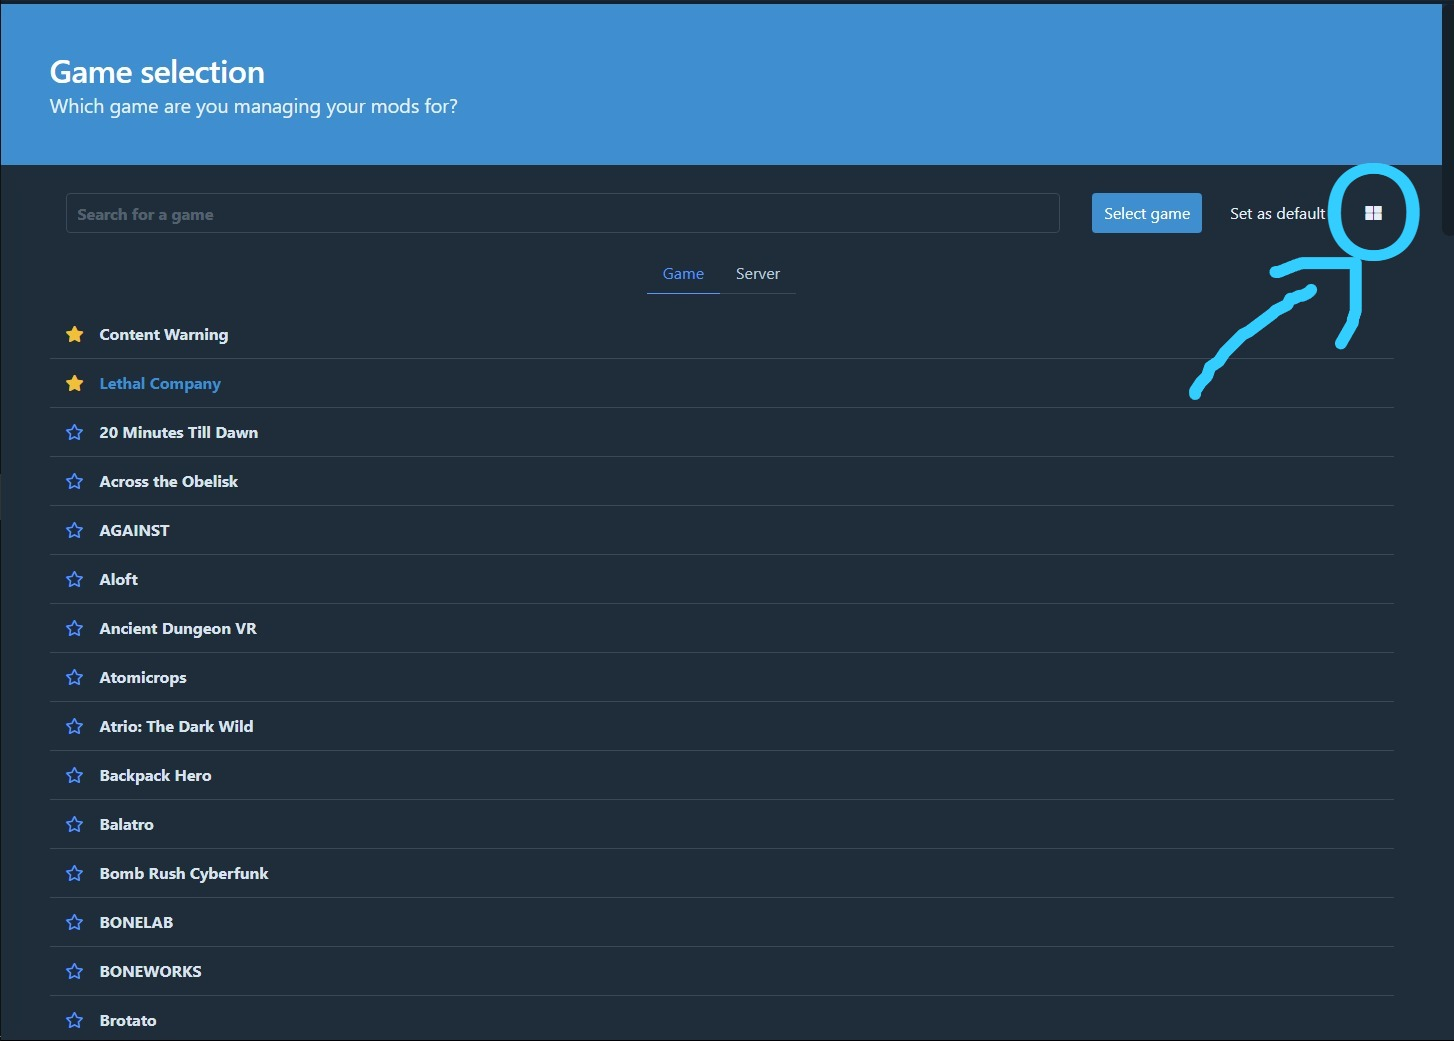Pick Backpack Hero from the game list
The width and height of the screenshot is (1454, 1041).
[155, 775]
